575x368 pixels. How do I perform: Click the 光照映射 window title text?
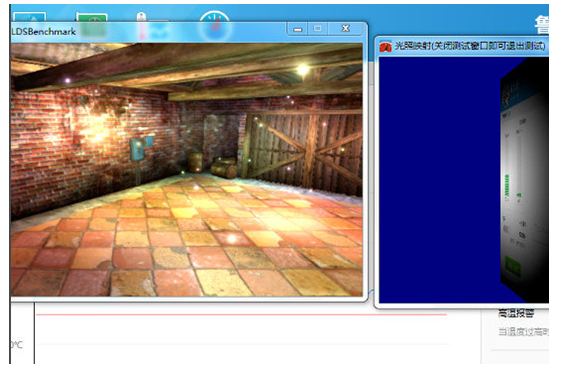coord(470,46)
